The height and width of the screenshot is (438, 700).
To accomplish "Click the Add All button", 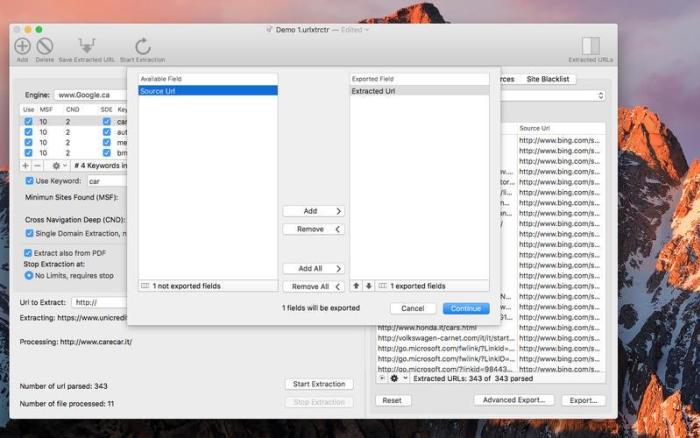I will [313, 268].
